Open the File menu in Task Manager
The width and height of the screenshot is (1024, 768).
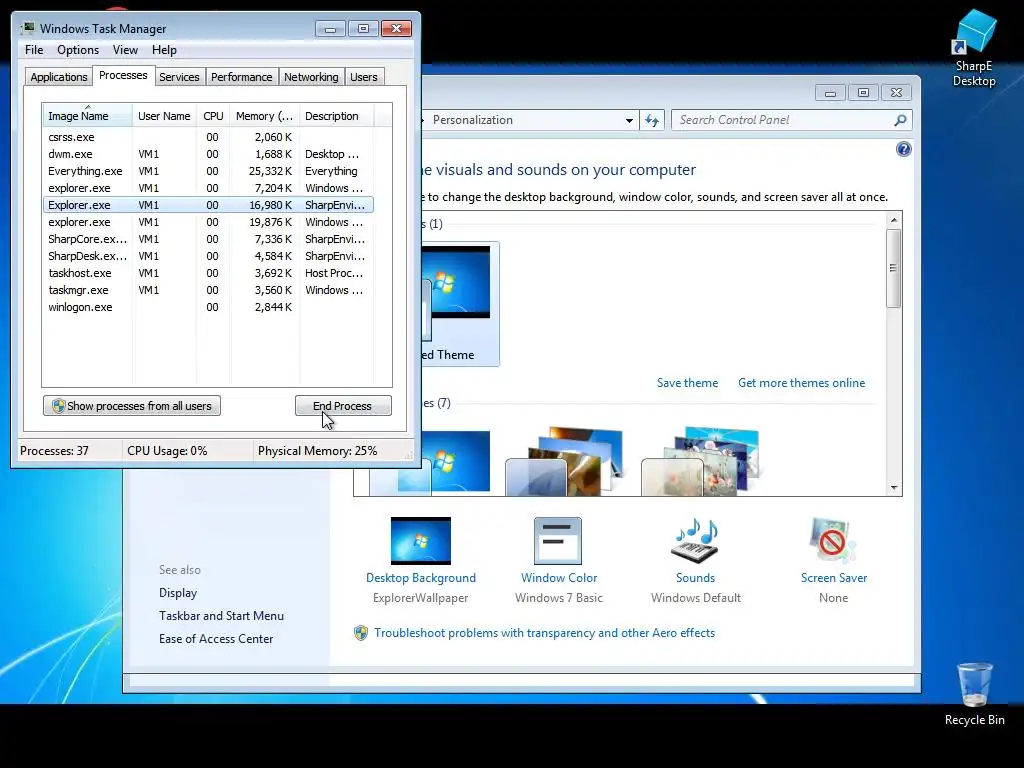point(34,50)
